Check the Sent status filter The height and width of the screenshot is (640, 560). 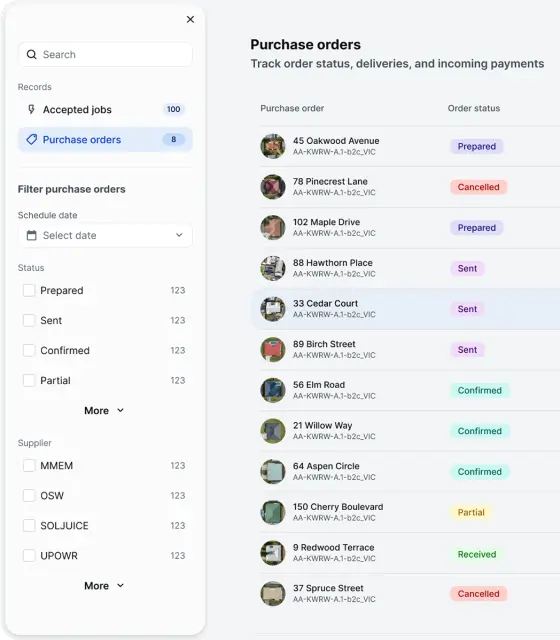tap(29, 320)
